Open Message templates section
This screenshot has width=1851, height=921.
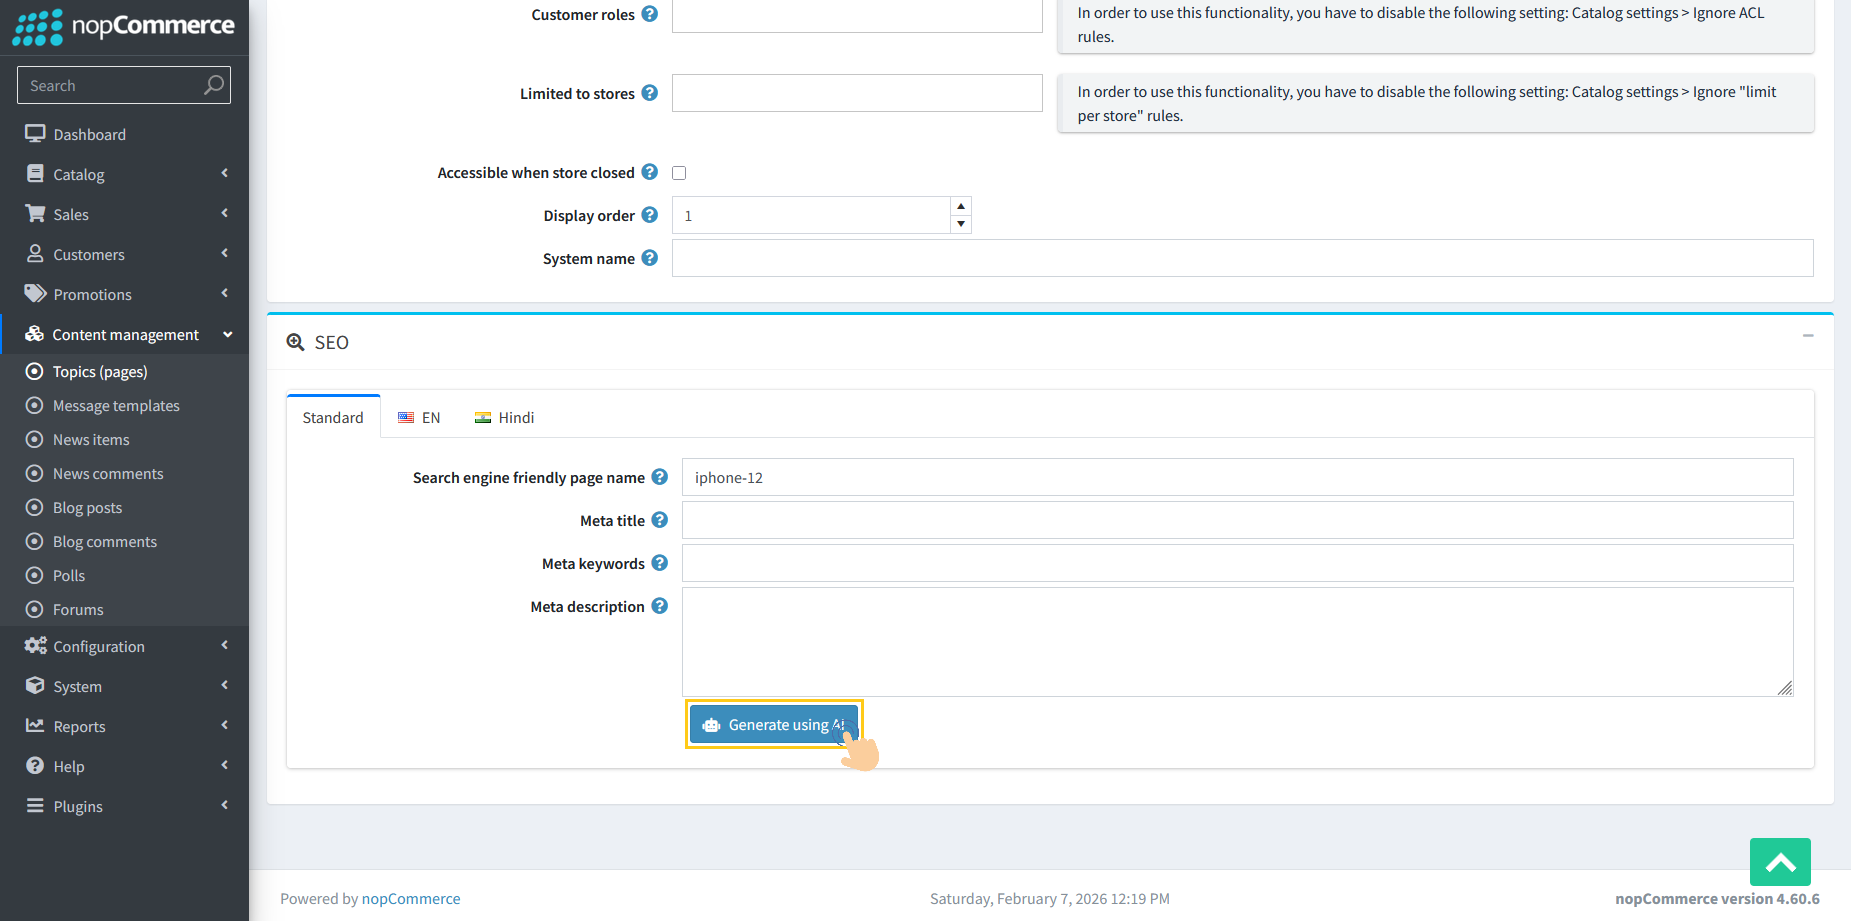pos(116,405)
